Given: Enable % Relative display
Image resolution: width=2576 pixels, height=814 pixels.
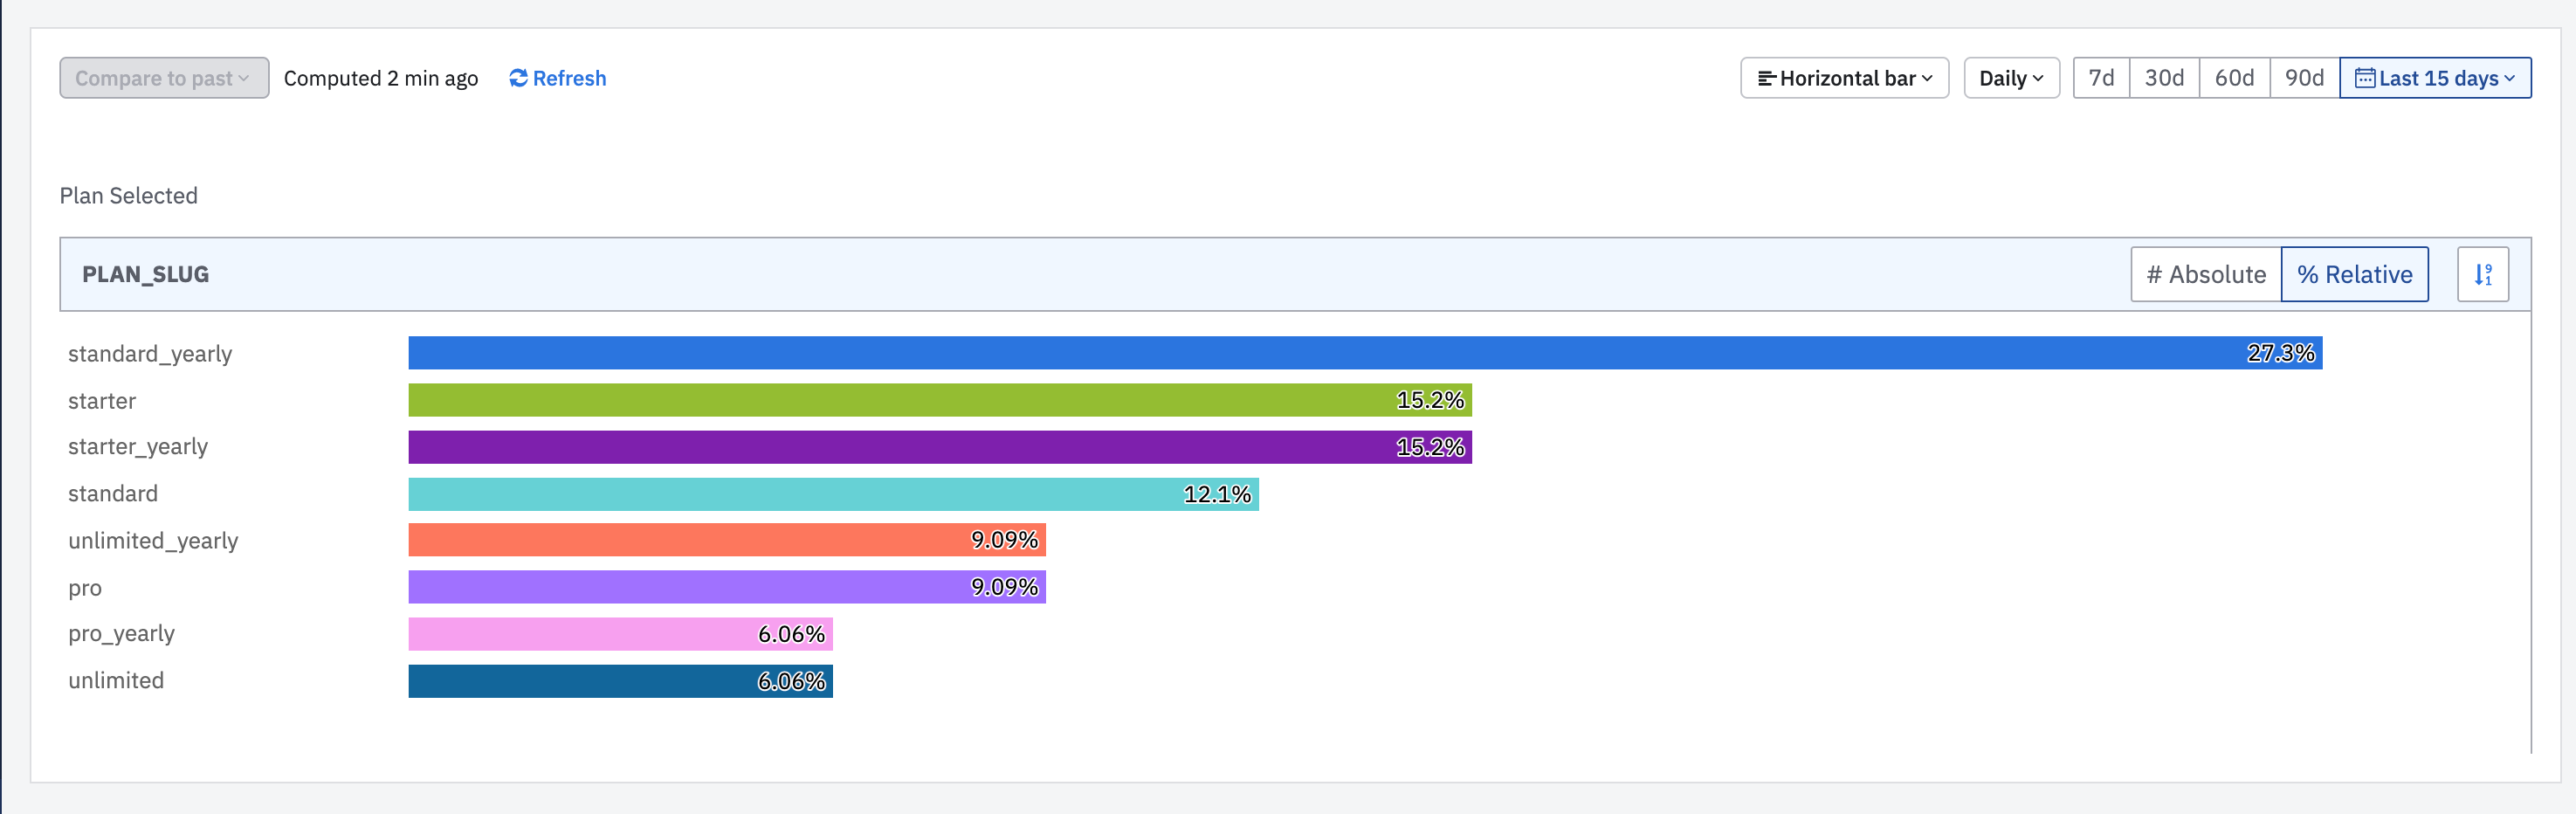Looking at the screenshot, I should pyautogui.click(x=2355, y=274).
